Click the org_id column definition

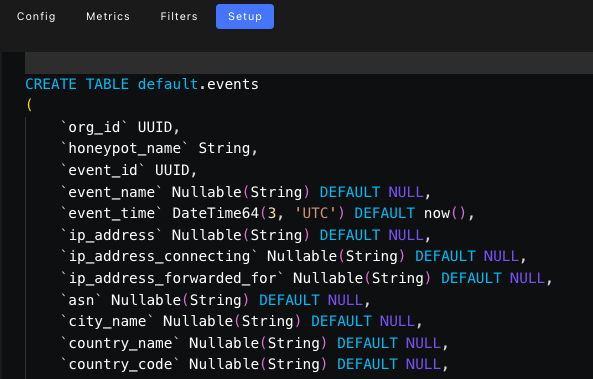120,127
